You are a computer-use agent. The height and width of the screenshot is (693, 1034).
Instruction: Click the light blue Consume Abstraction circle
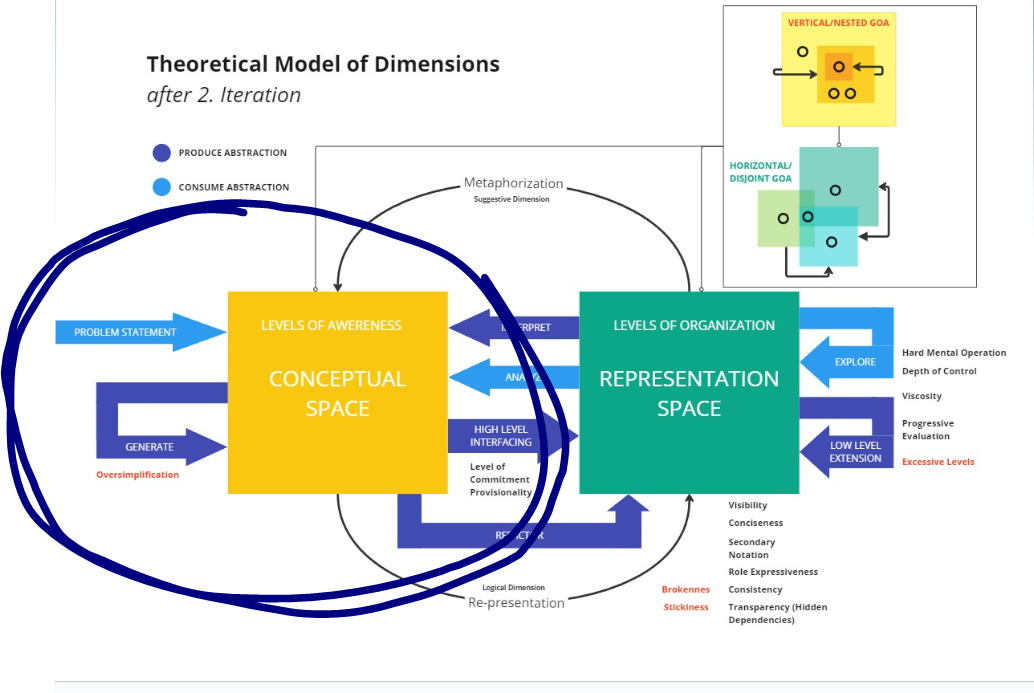(162, 187)
